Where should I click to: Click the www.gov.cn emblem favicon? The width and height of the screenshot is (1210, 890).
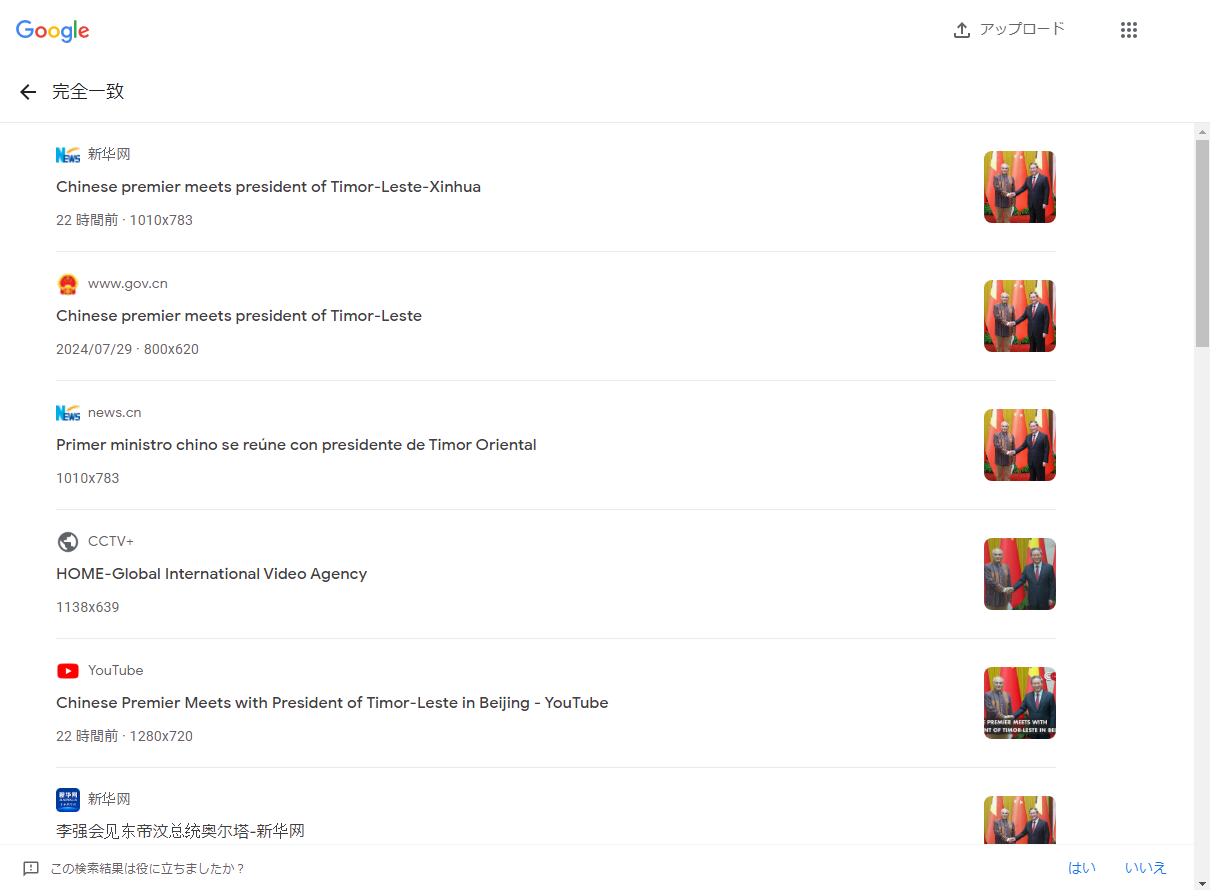[x=68, y=284]
